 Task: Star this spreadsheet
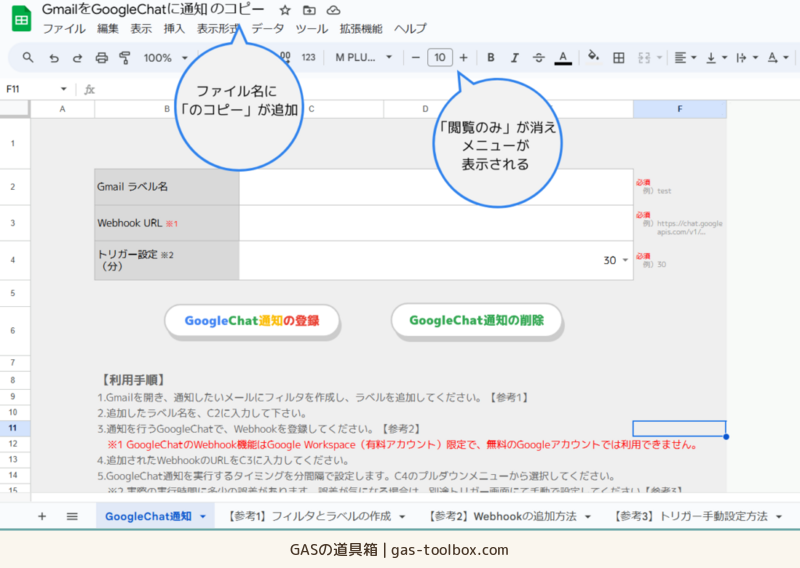point(285,10)
